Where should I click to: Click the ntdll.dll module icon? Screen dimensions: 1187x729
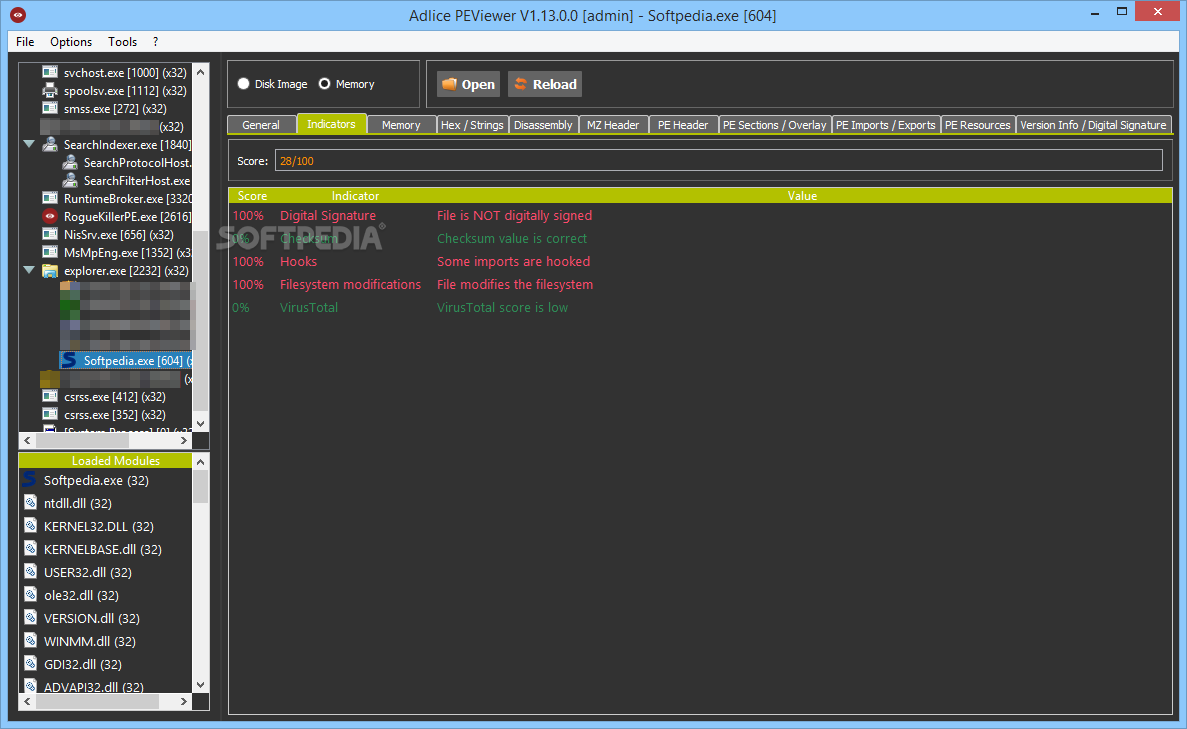[30, 503]
